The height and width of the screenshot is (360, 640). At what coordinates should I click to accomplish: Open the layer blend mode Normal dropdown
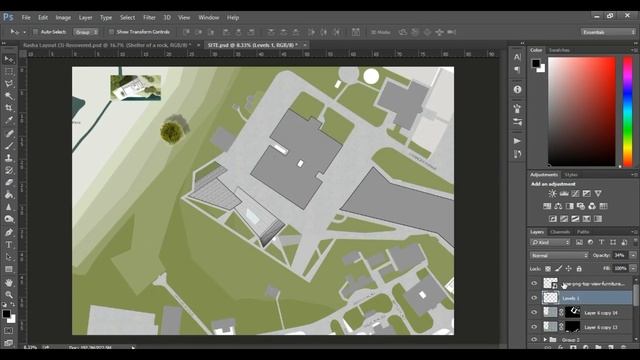[559, 256]
